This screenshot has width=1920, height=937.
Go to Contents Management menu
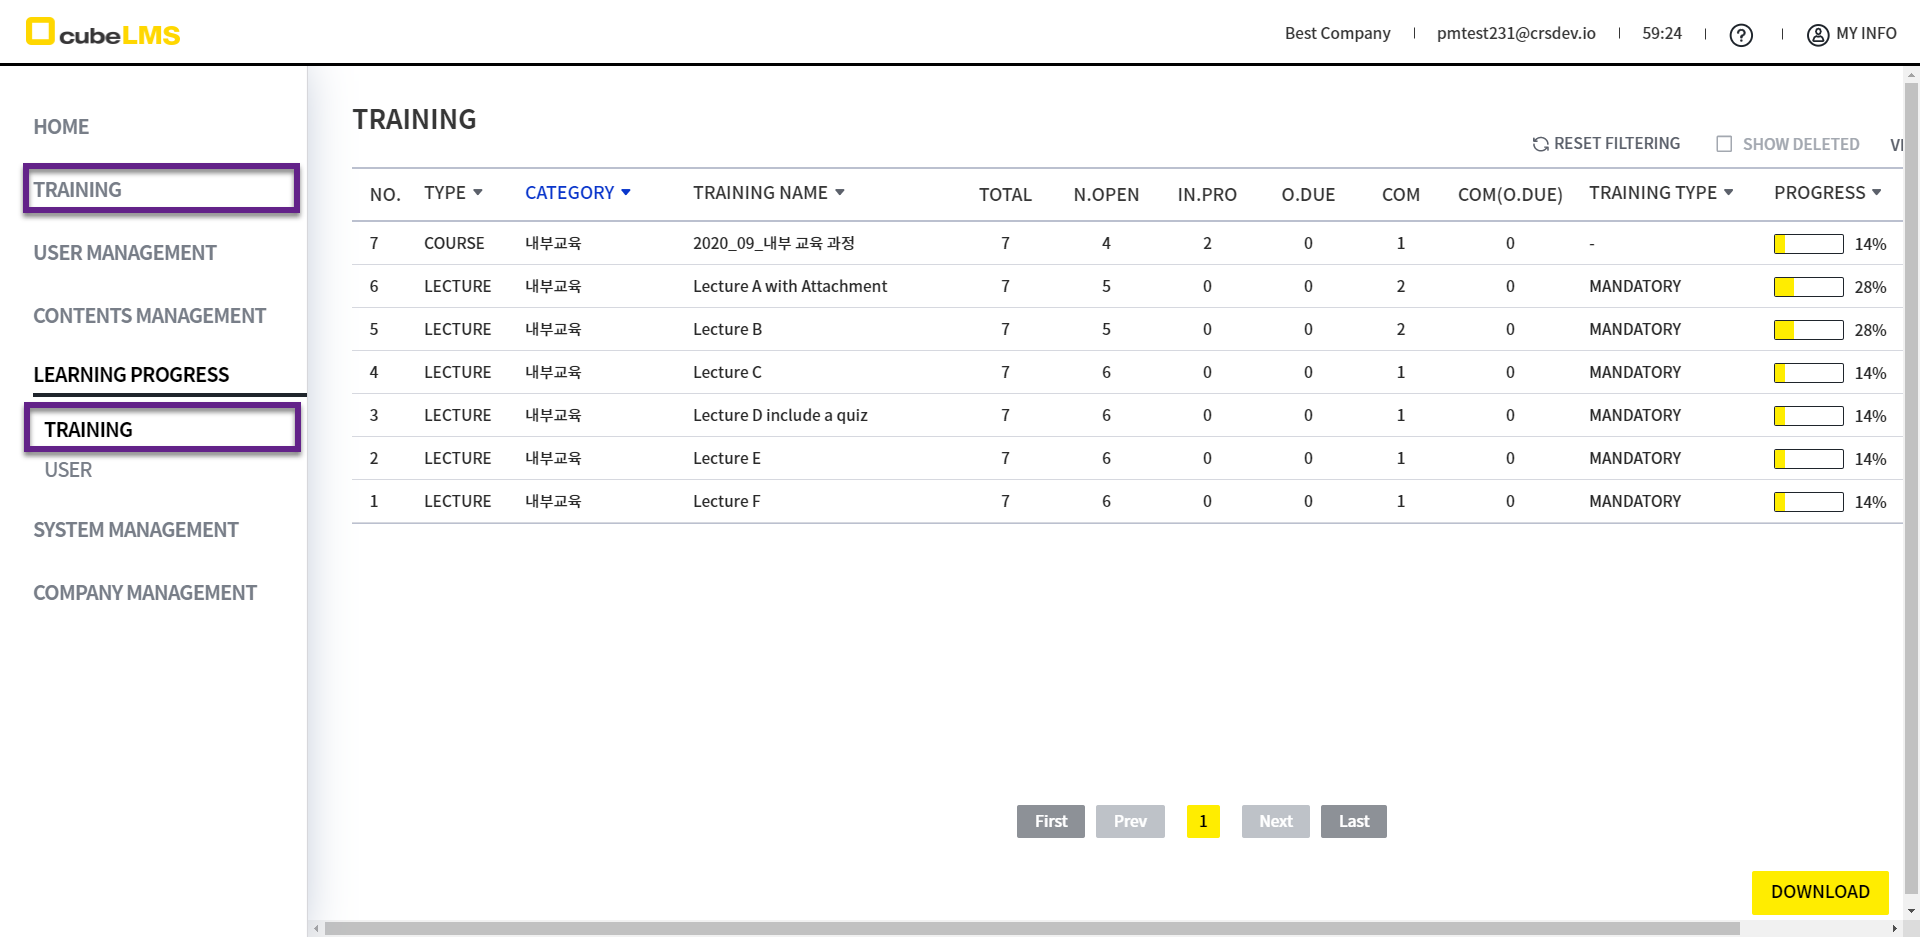pos(149,316)
